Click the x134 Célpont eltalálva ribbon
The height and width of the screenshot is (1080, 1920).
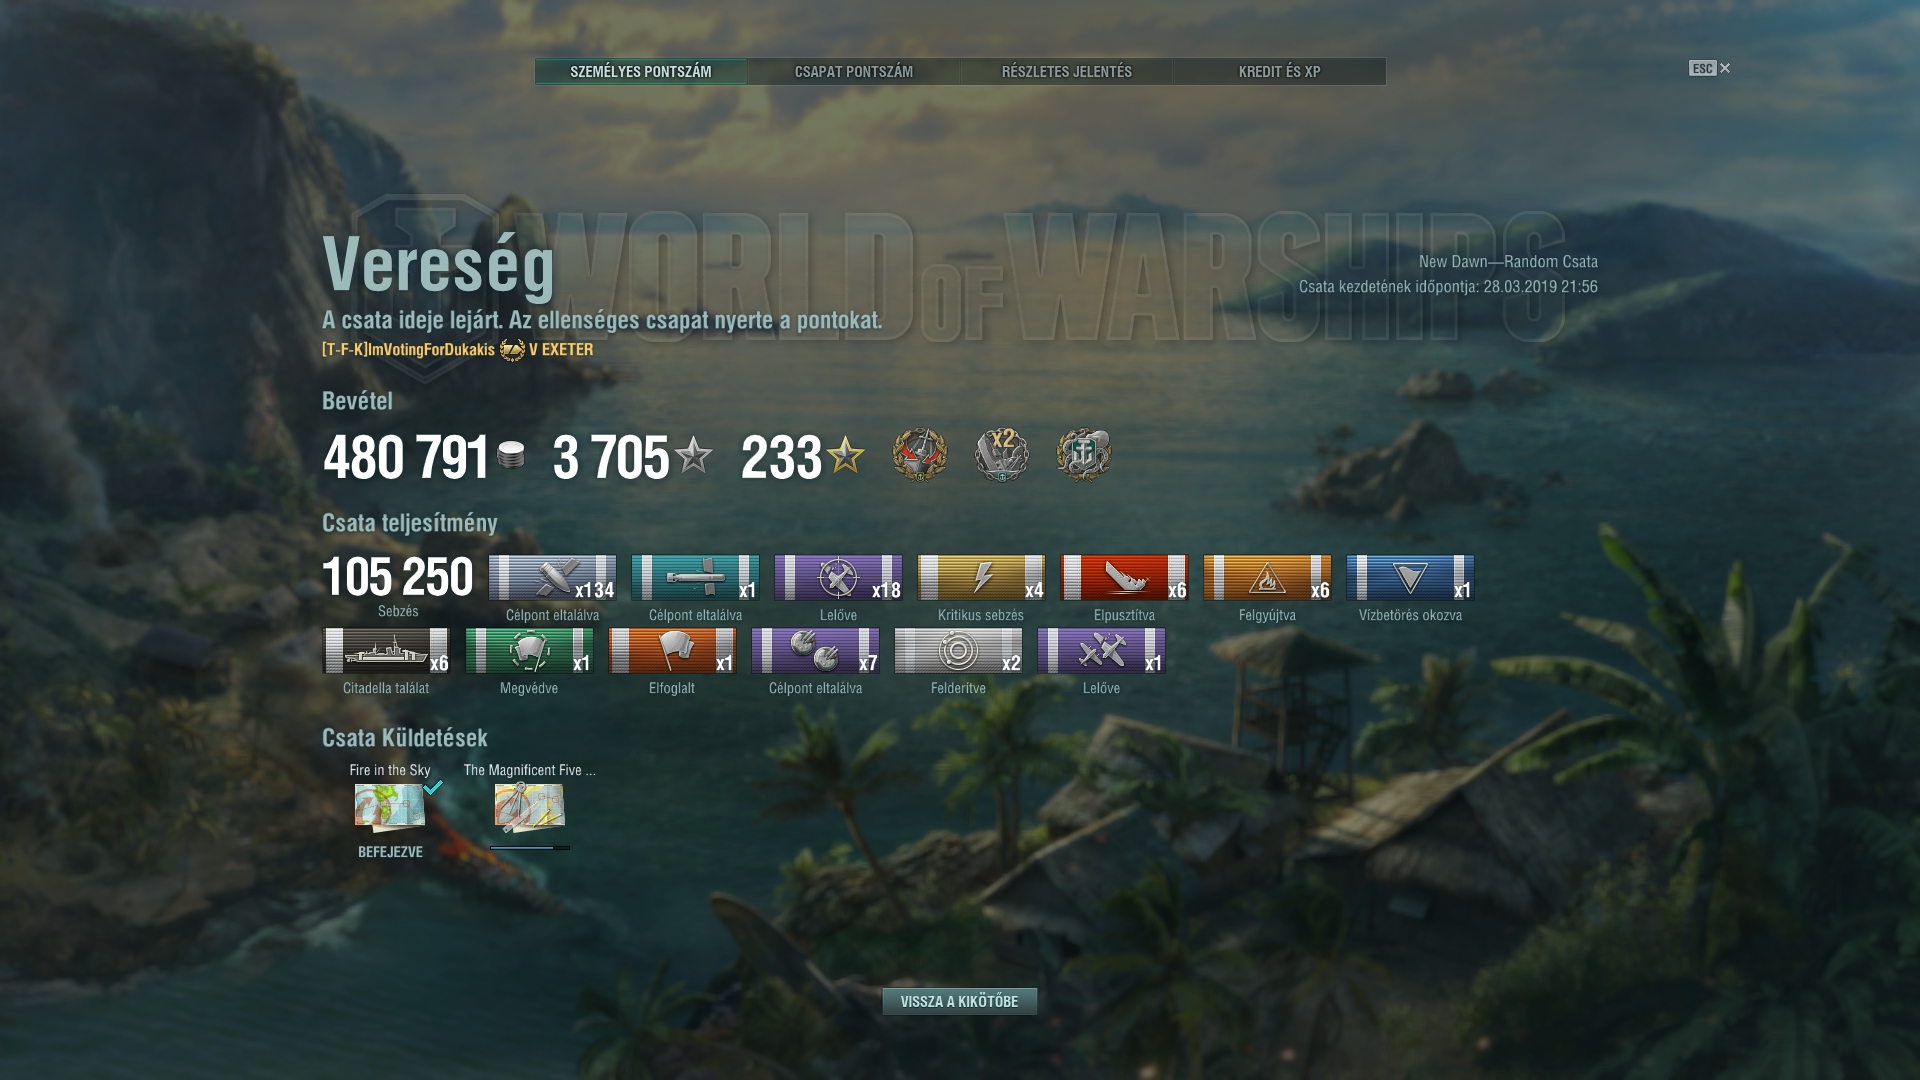point(552,578)
